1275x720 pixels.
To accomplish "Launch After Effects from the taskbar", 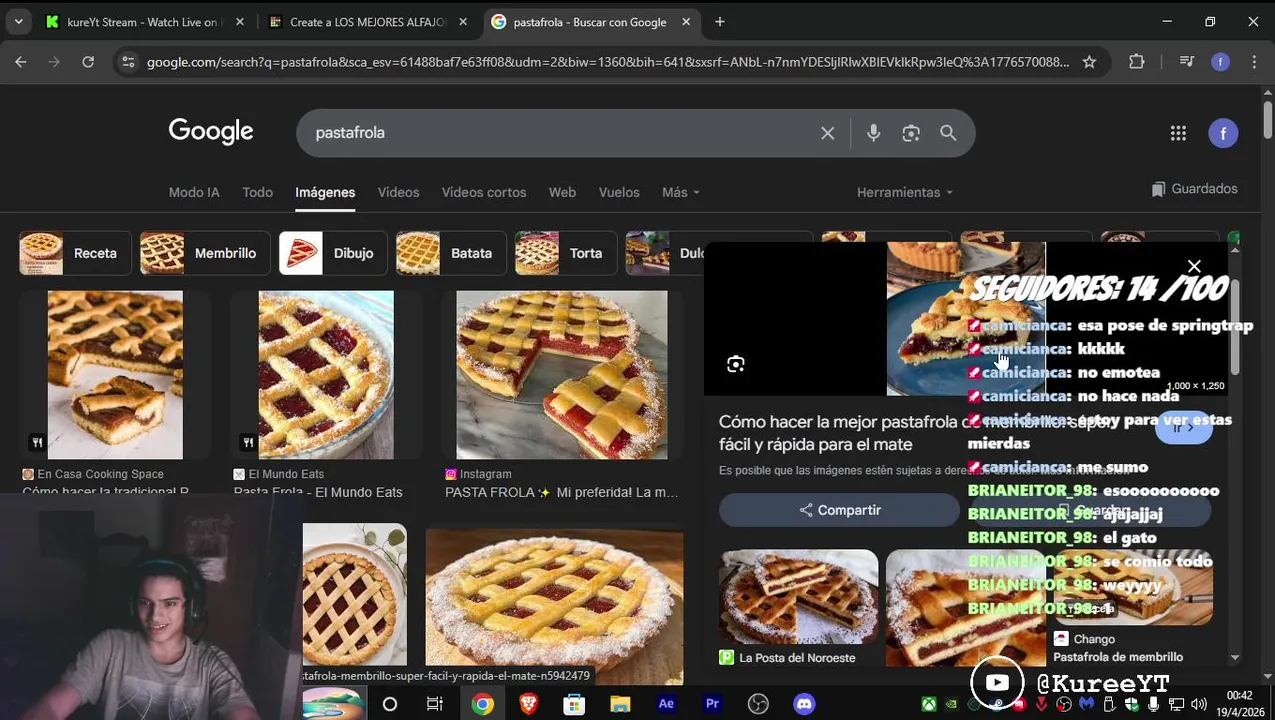I will pos(666,704).
